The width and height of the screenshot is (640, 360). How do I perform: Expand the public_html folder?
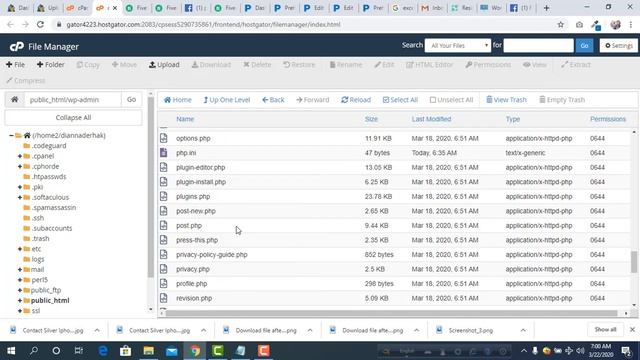pos(20,300)
